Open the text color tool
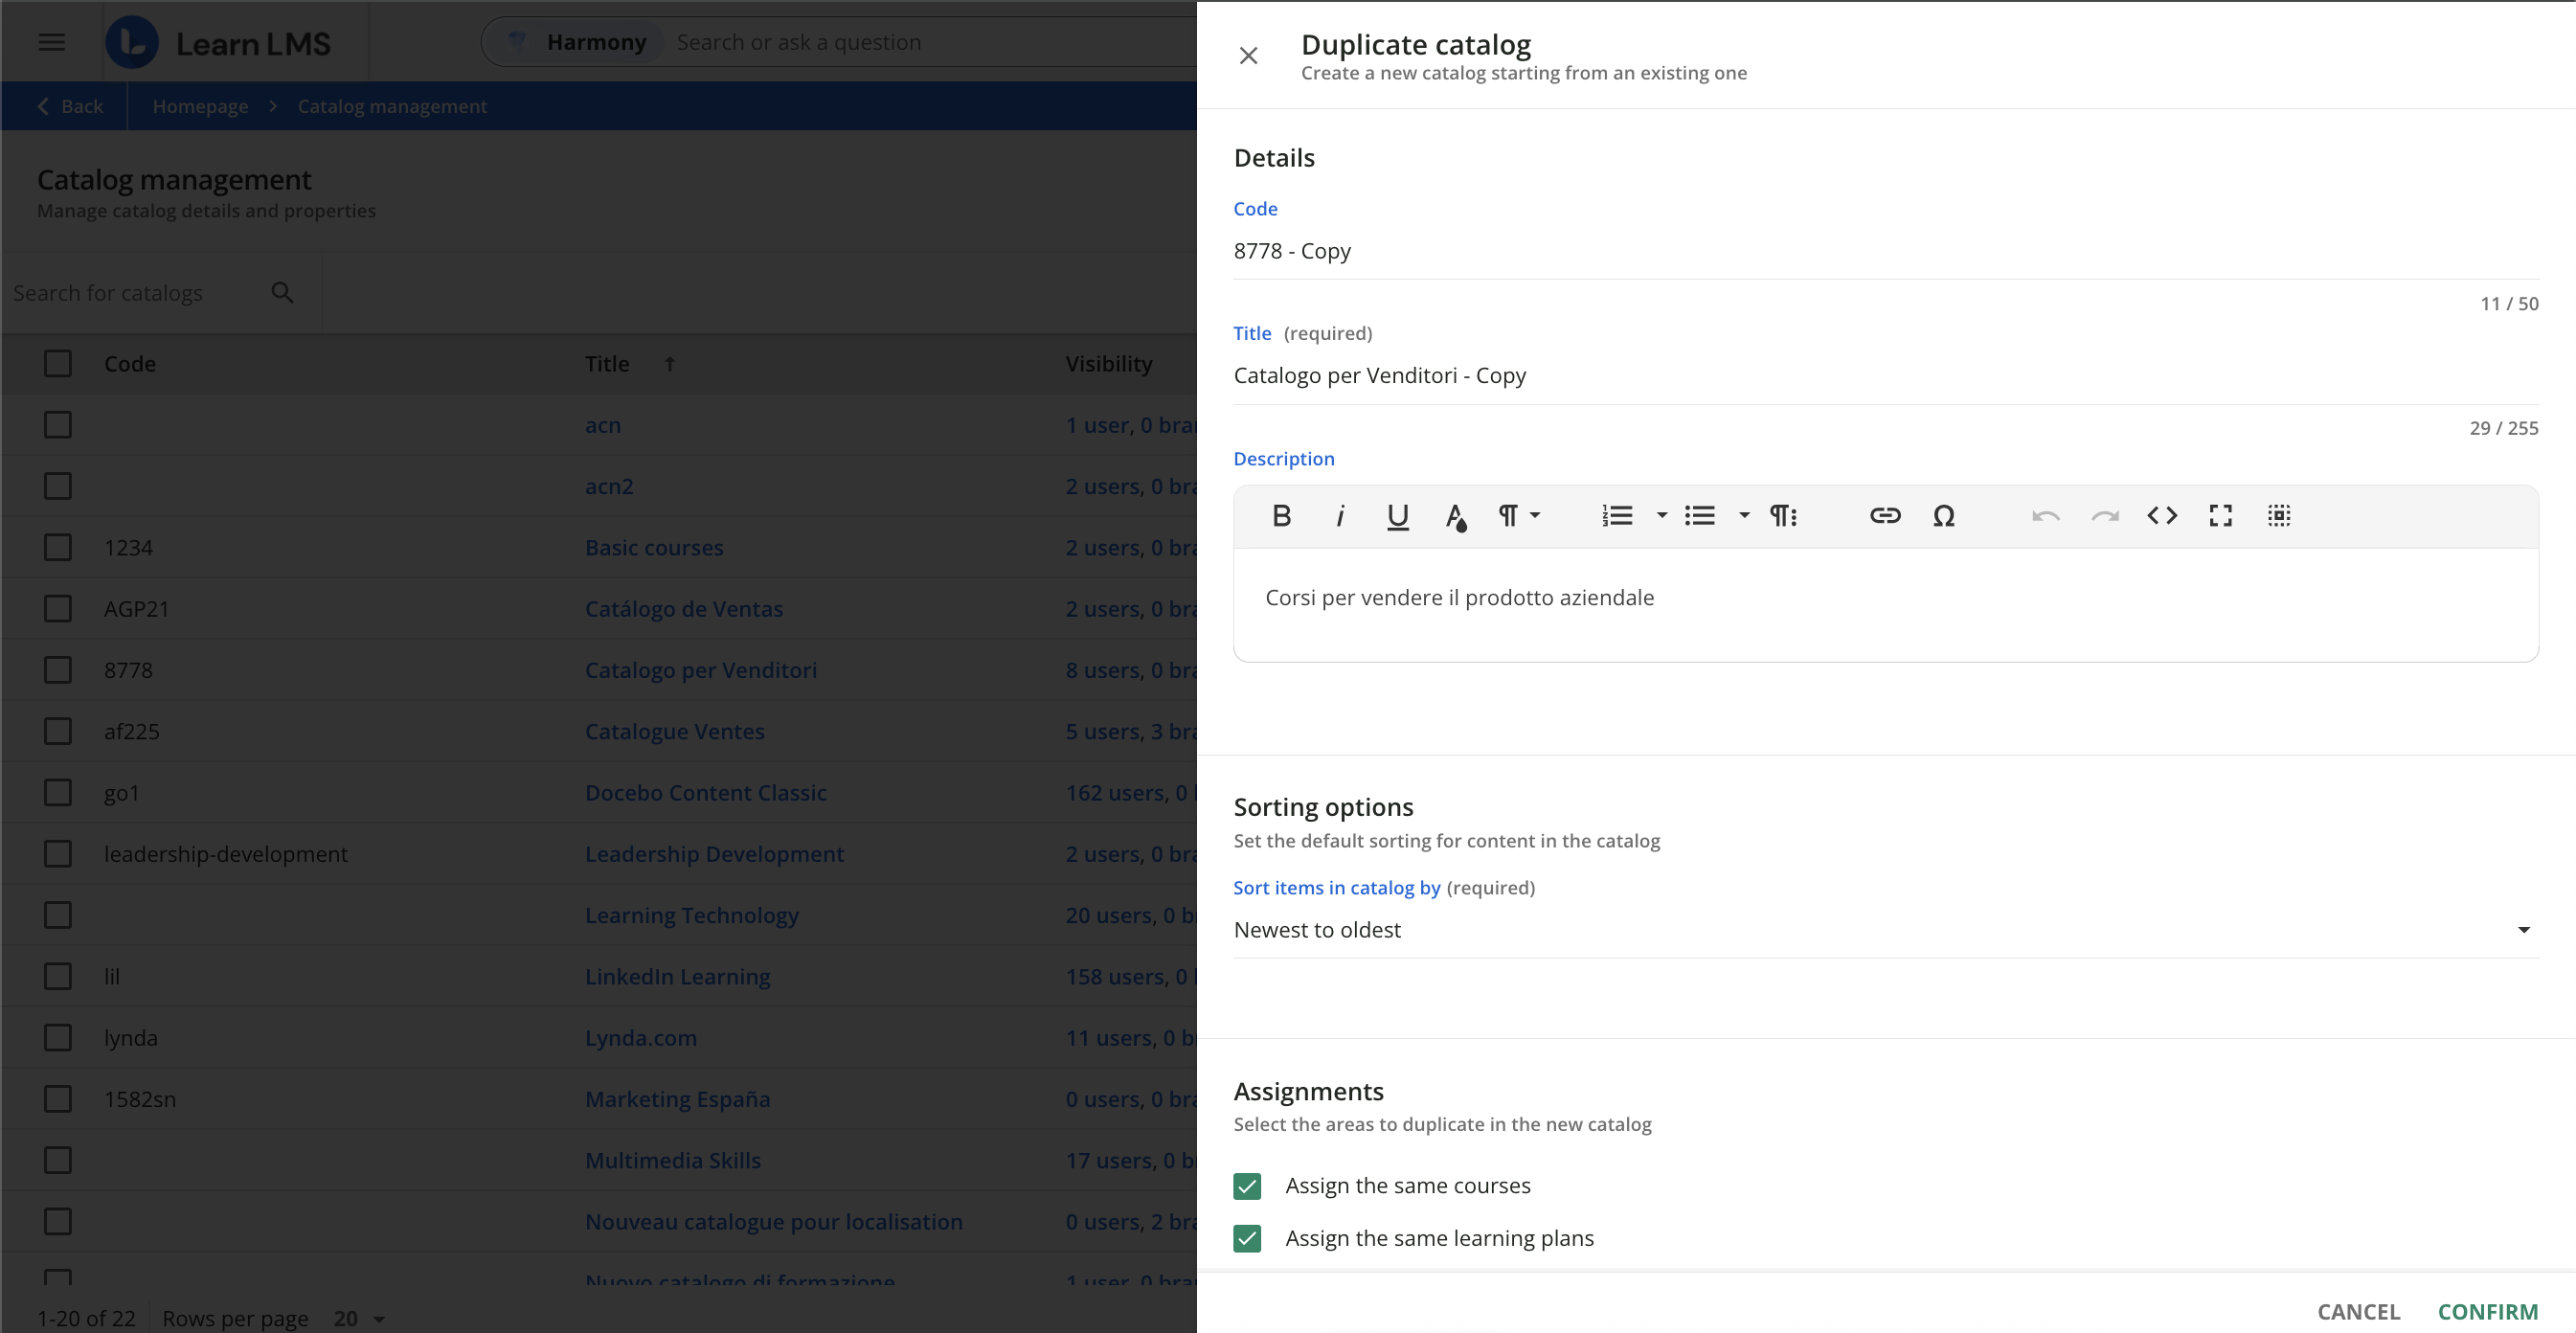Image resolution: width=2576 pixels, height=1333 pixels. click(1456, 516)
